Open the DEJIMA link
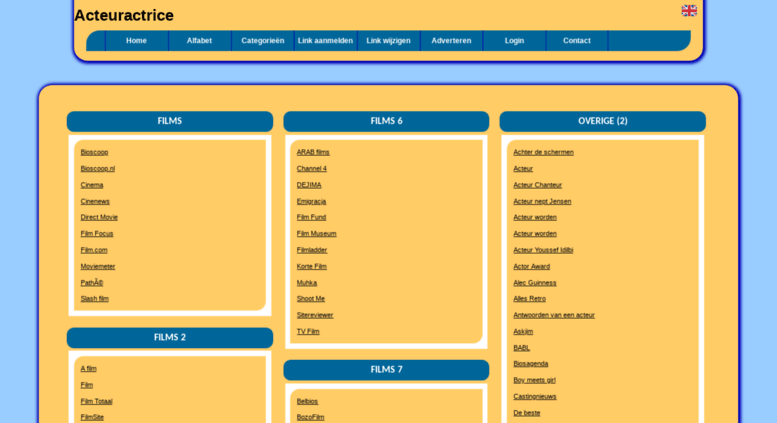The image size is (777, 423). pyautogui.click(x=309, y=185)
